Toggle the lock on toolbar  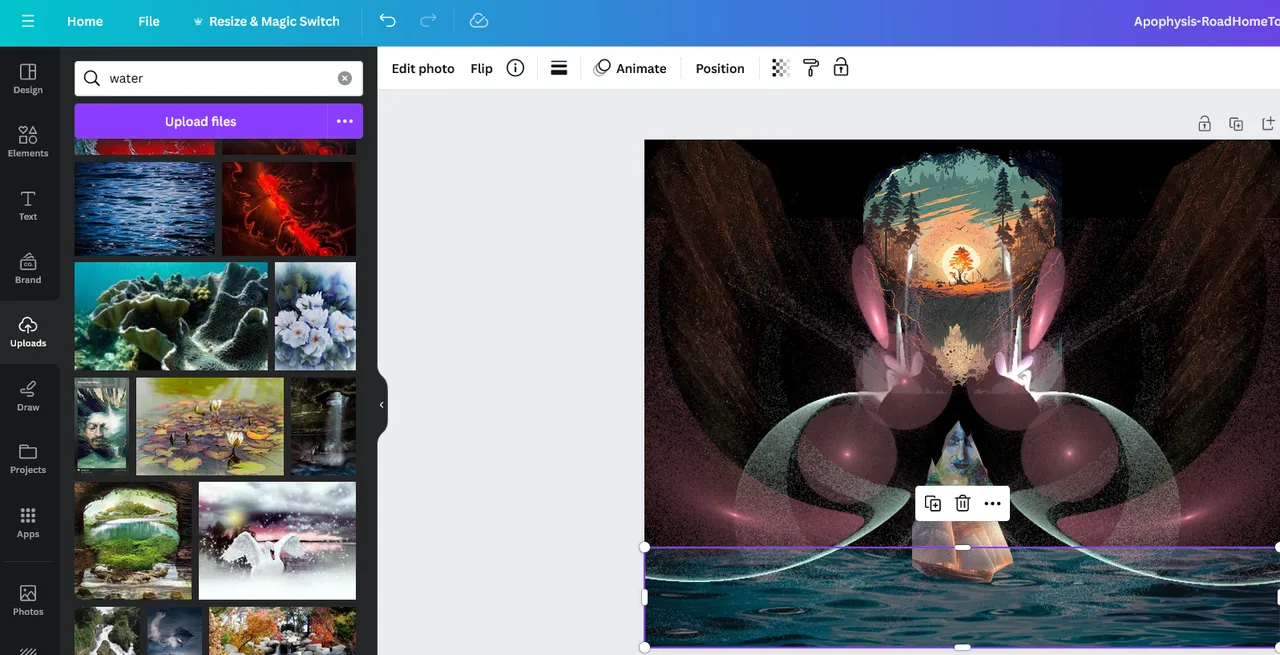[x=841, y=68]
